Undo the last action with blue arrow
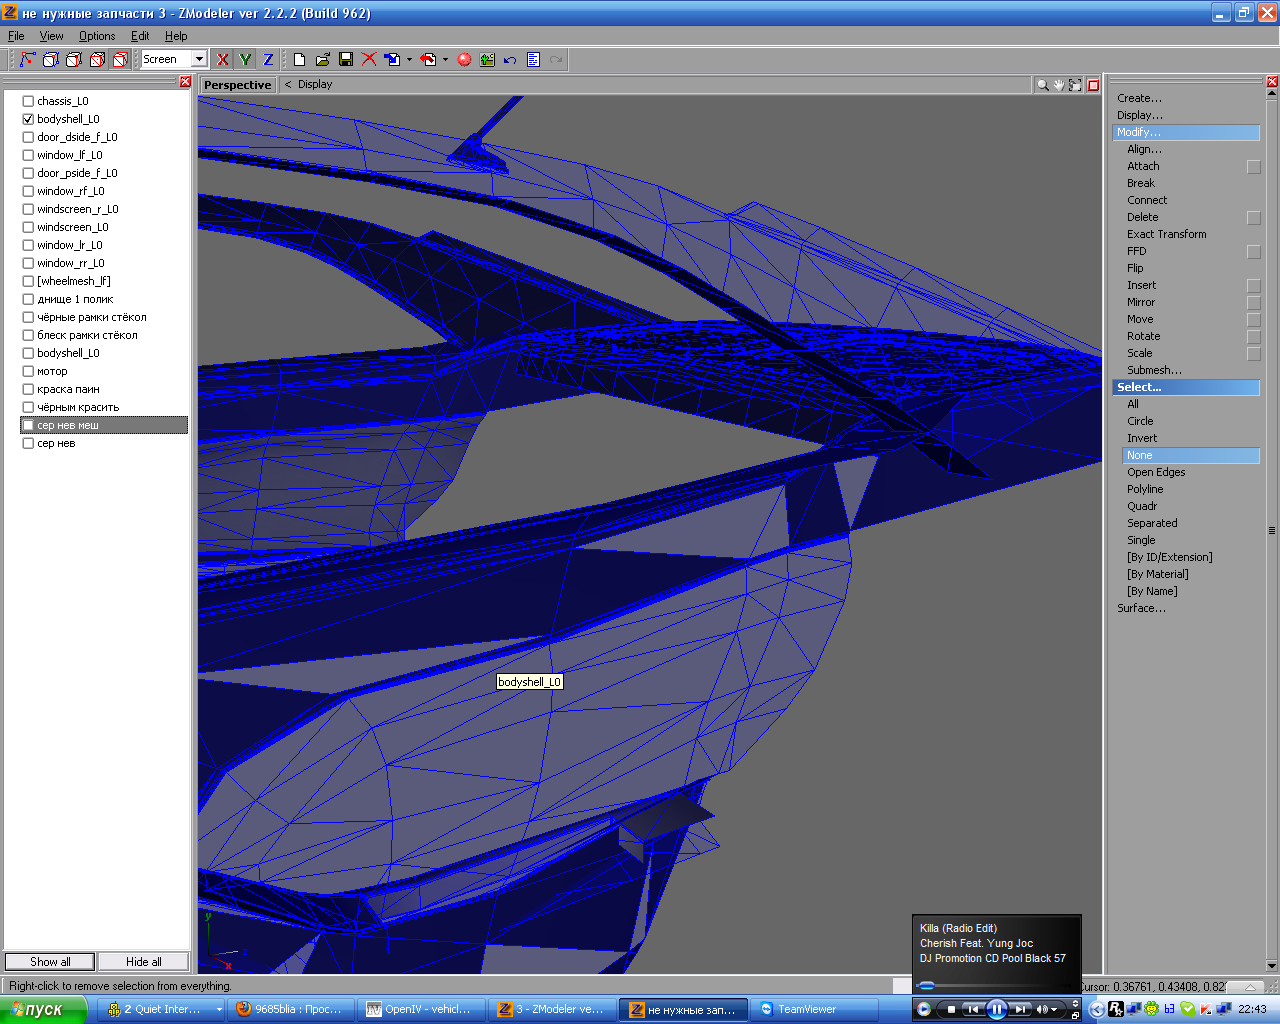The width and height of the screenshot is (1280, 1024). click(510, 60)
